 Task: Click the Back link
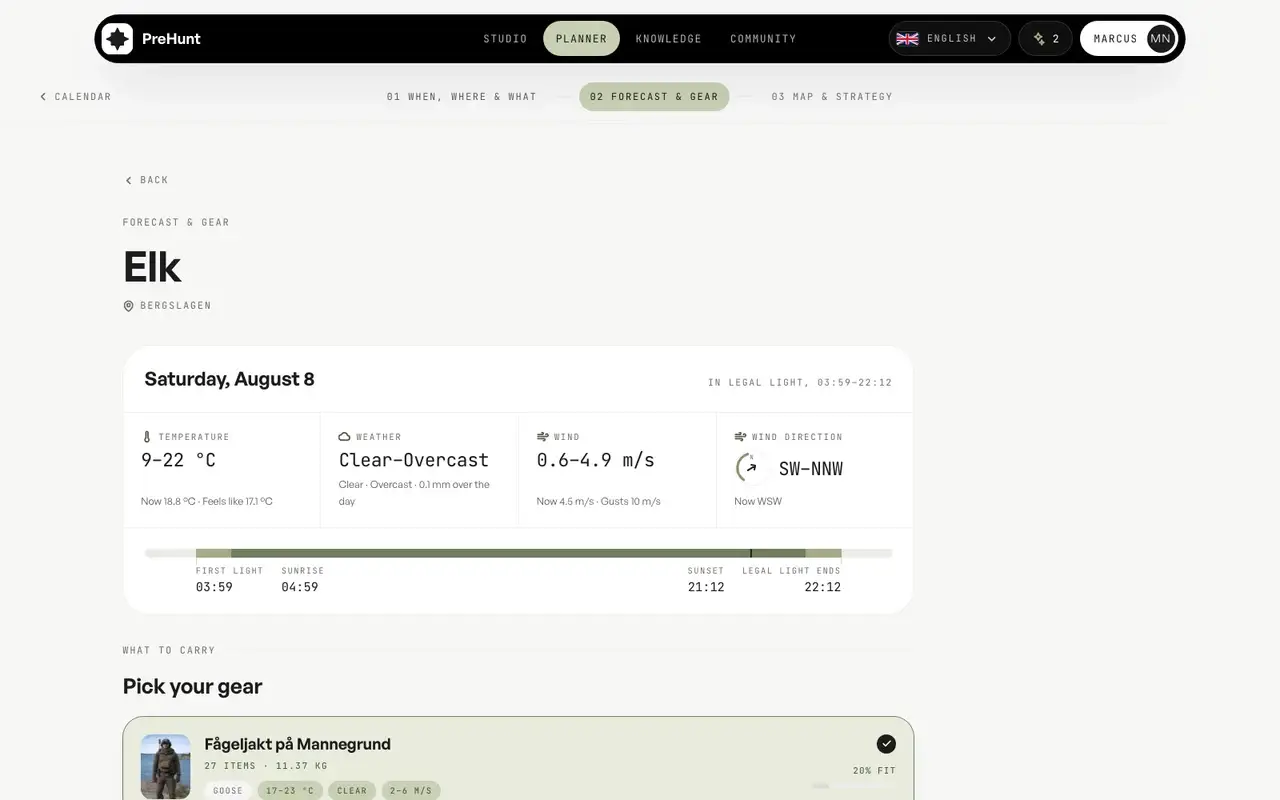coord(146,180)
